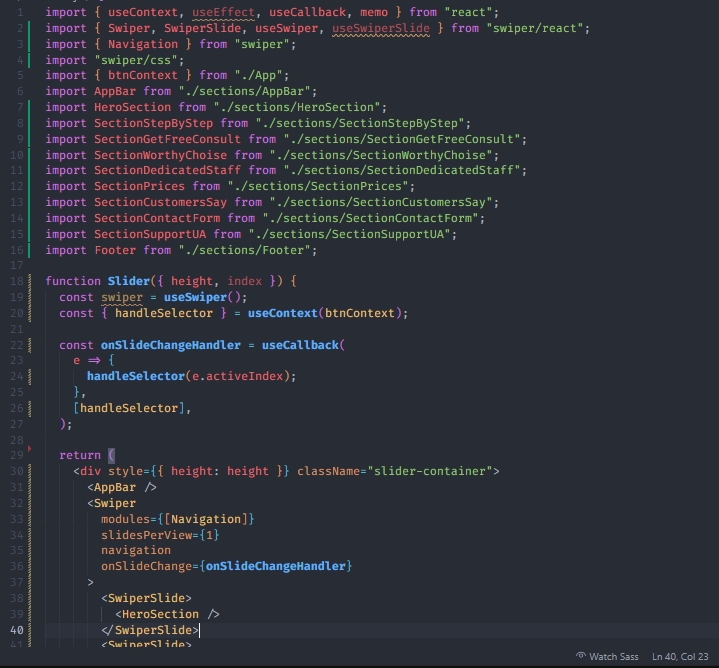Viewport: 719px width, 668px height.
Task: Click "./sections/AppBar" path on line 6
Action: tap(244, 91)
